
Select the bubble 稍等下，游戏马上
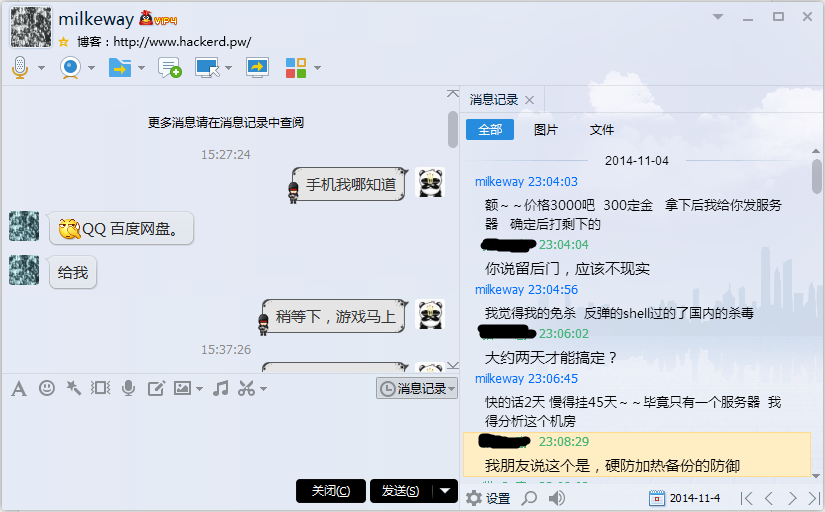[335, 316]
